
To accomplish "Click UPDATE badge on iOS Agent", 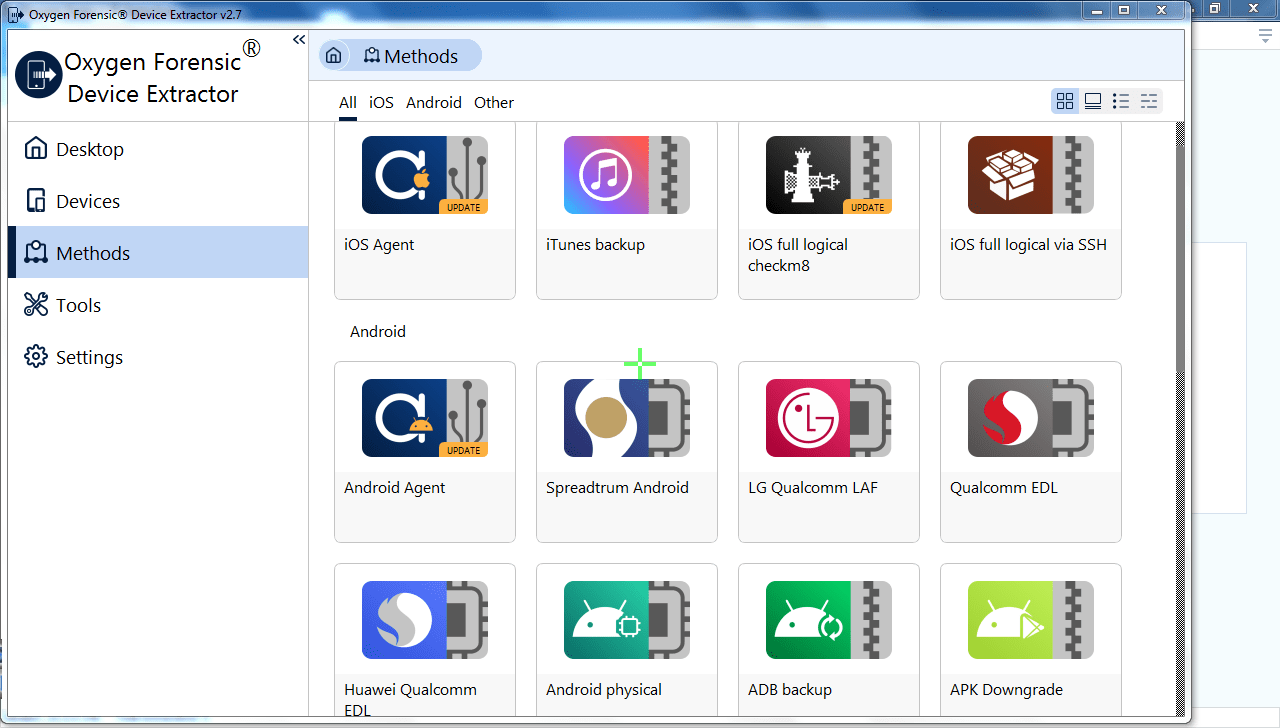I will pos(463,207).
